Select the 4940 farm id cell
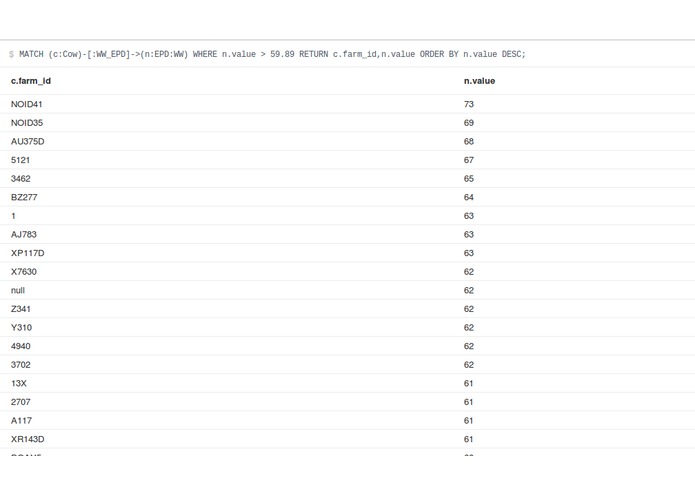The image size is (695, 494). pyautogui.click(x=21, y=346)
